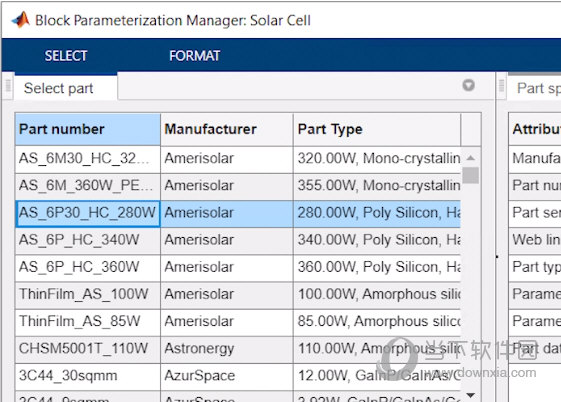The width and height of the screenshot is (561, 402).
Task: Click the 85.00W Amorphous silicon cell
Action: click(x=377, y=322)
